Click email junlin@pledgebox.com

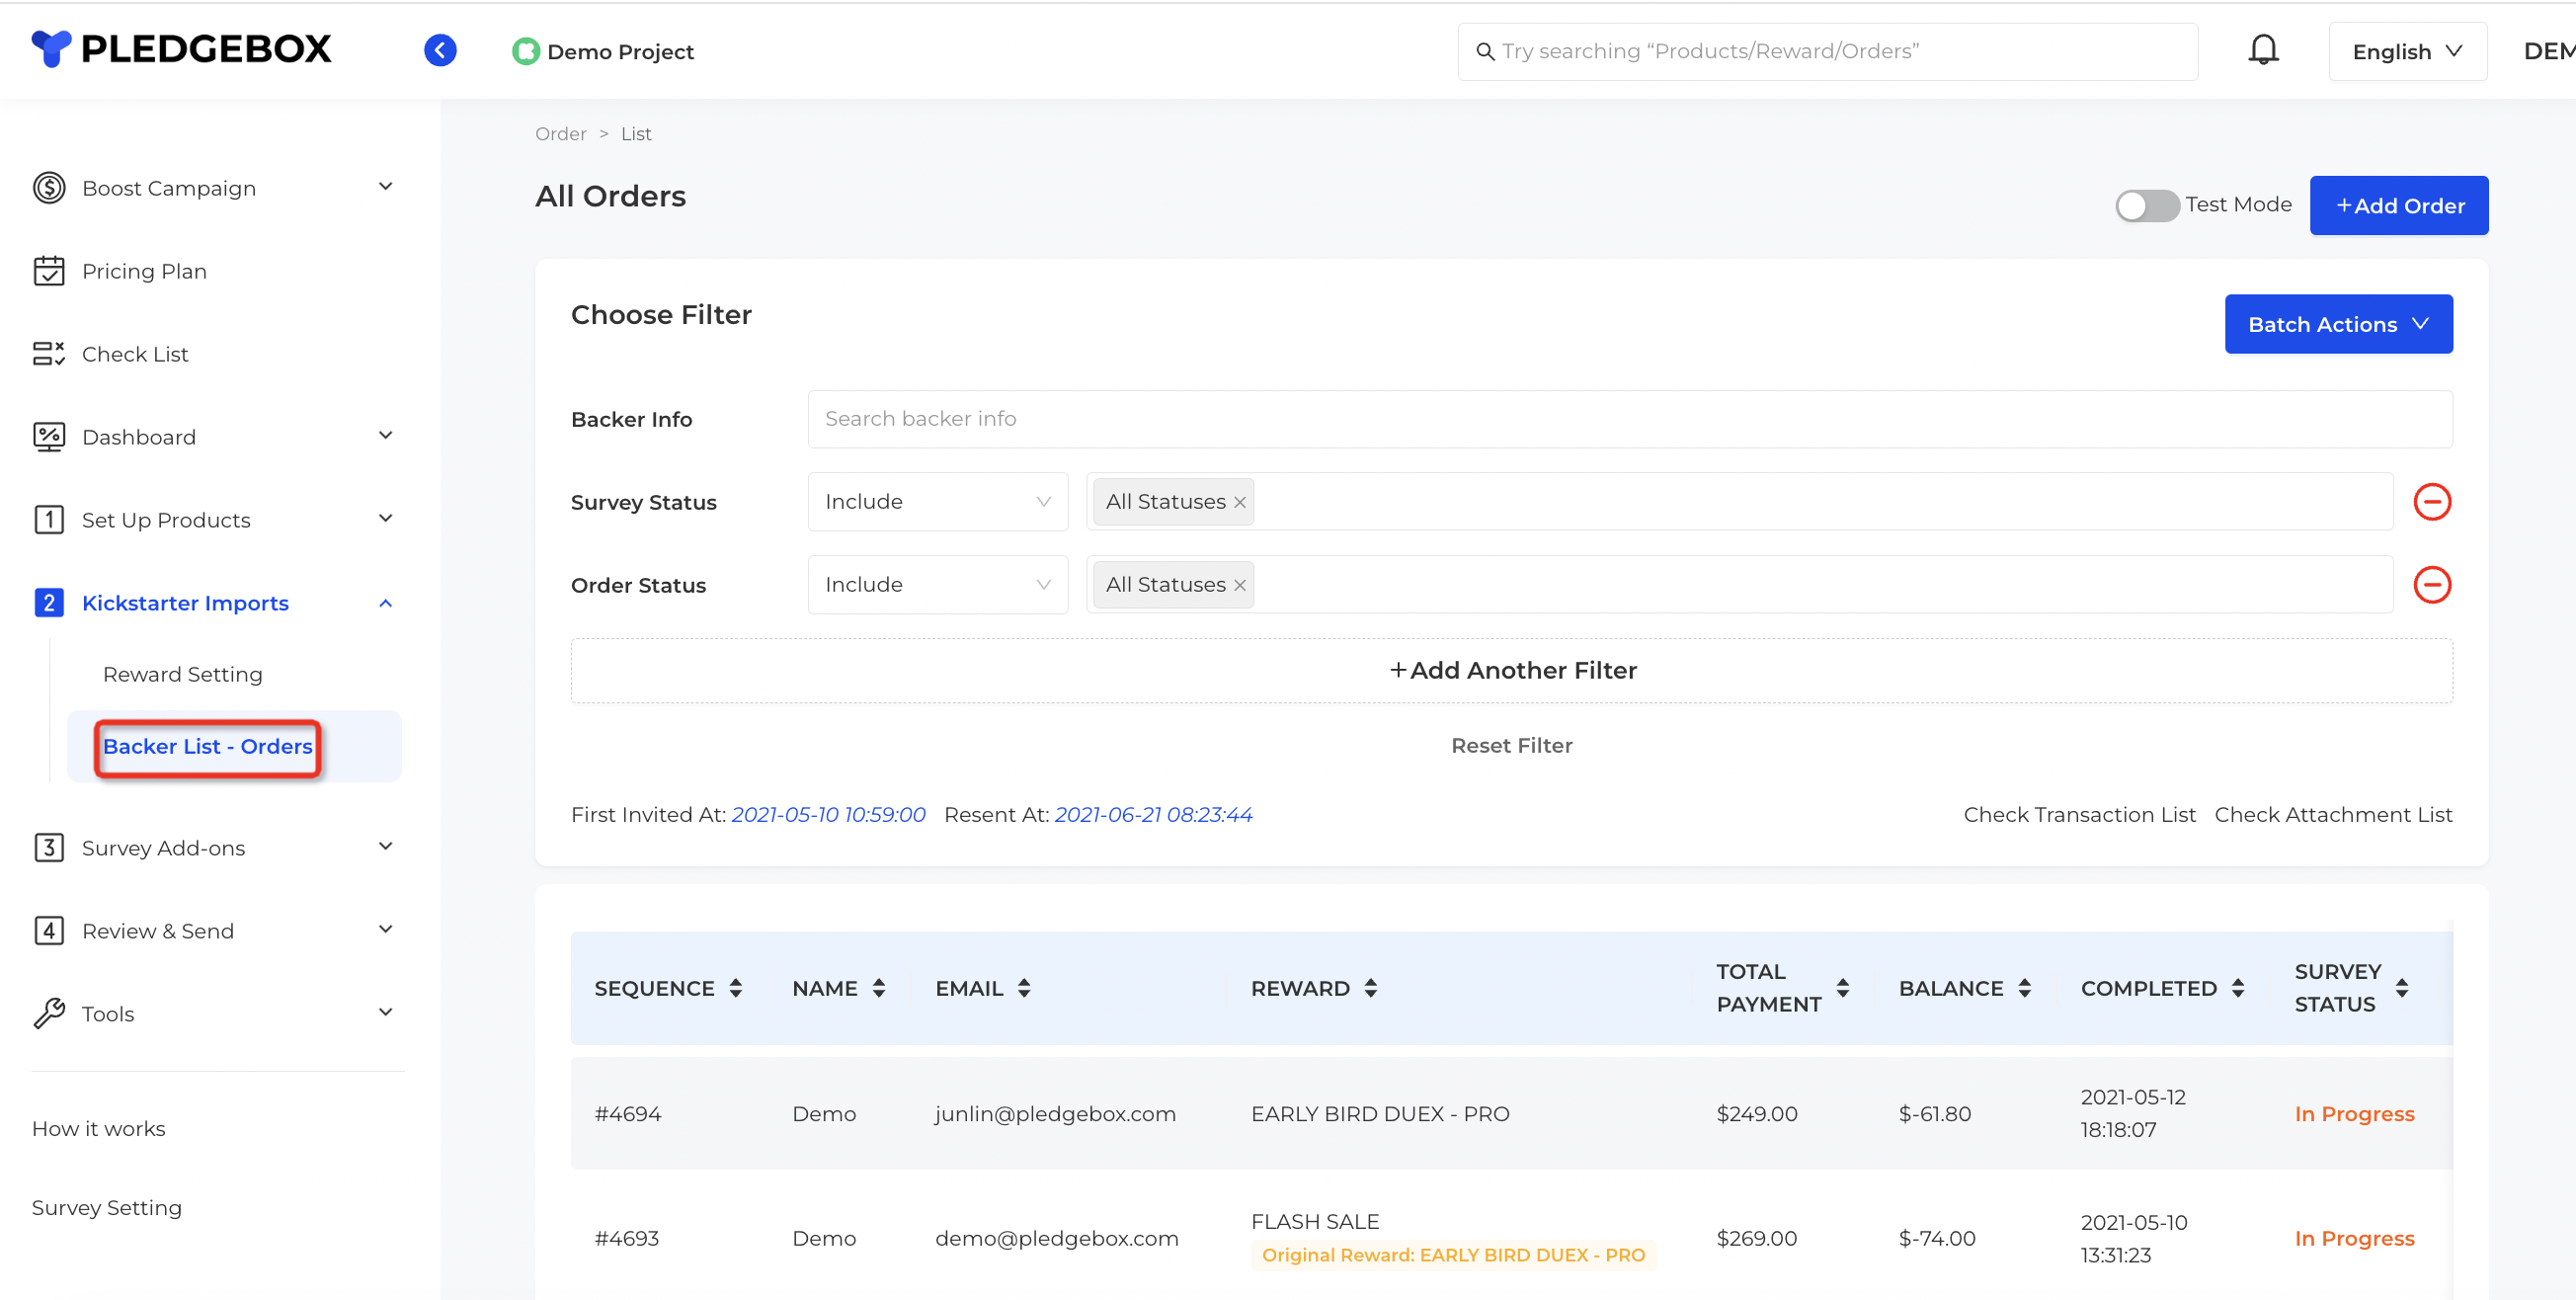[1055, 1113]
